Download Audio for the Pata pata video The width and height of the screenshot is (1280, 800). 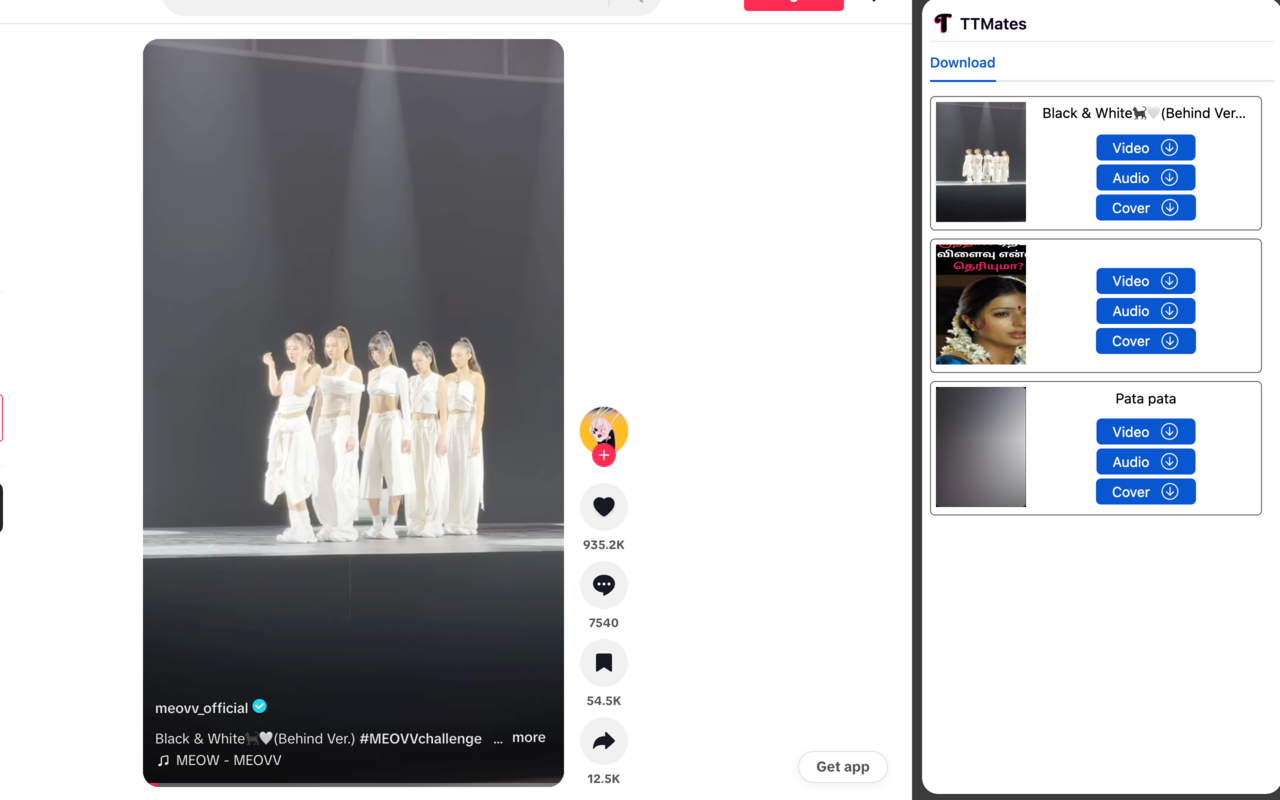(x=1145, y=461)
